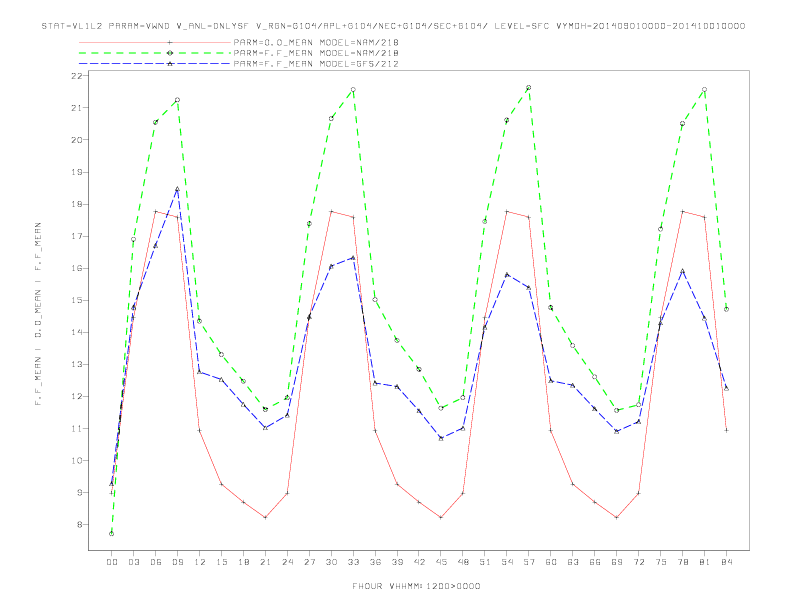Click x-axis forecast hour label 27
This screenshot has height=612, width=792.
[309, 562]
